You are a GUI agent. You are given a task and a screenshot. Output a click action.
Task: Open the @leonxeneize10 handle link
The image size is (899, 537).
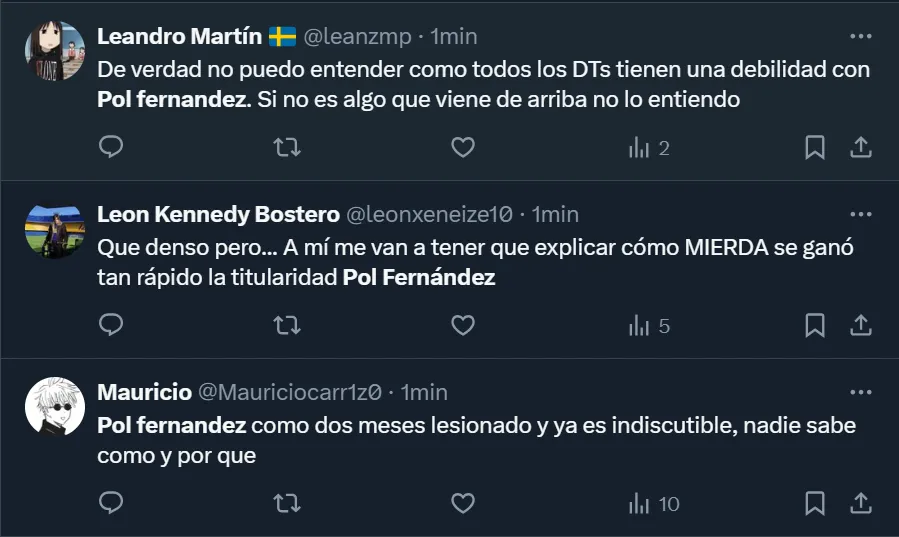(429, 215)
